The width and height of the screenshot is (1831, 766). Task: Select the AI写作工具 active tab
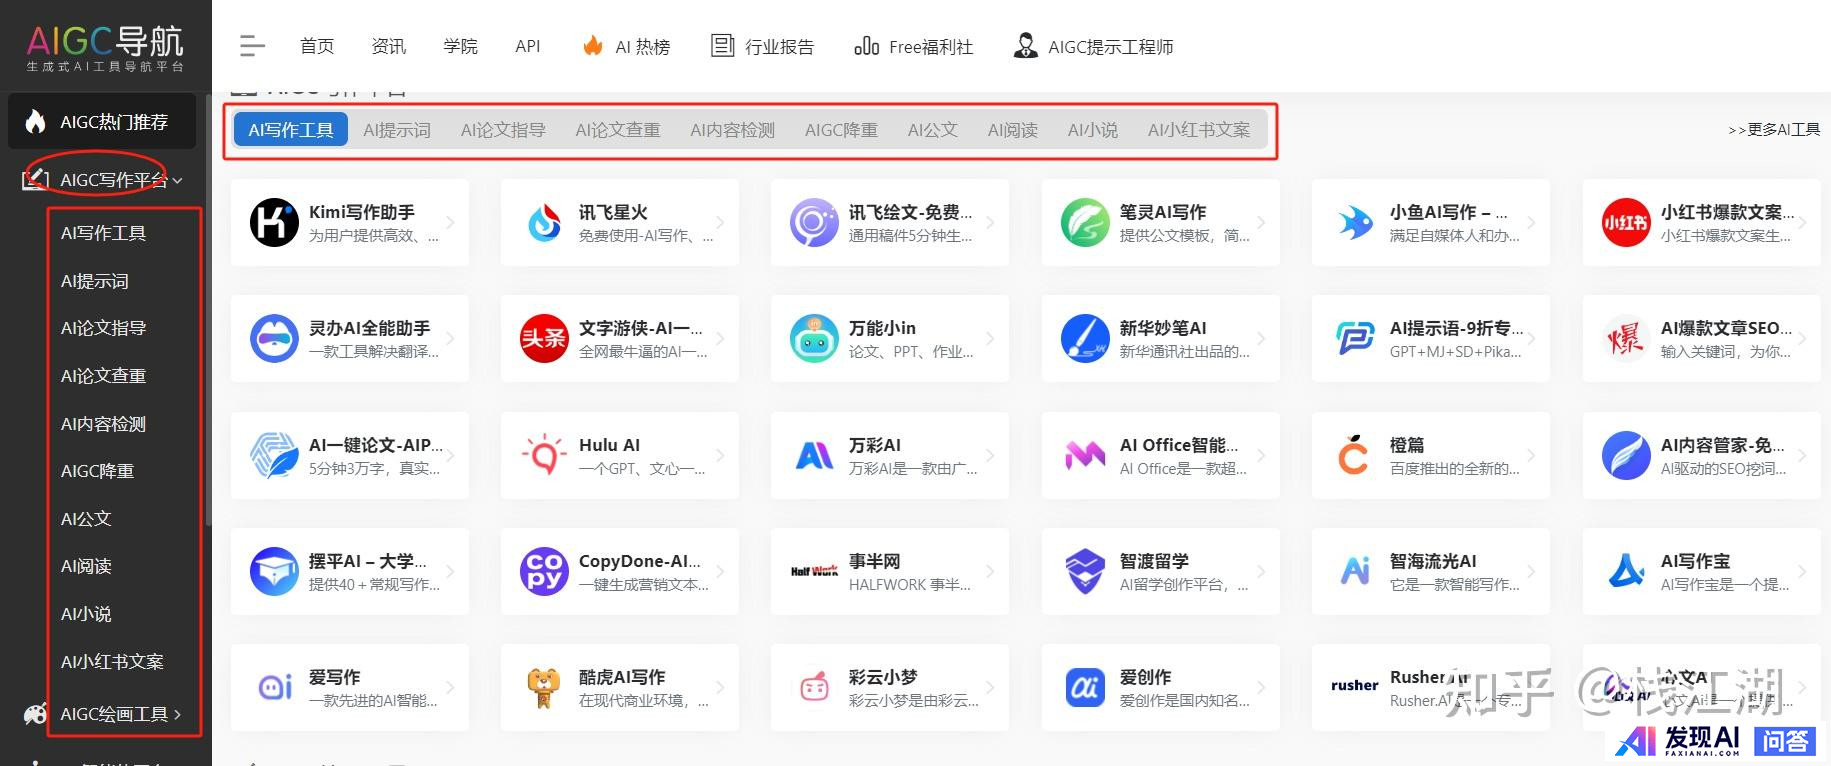291,130
